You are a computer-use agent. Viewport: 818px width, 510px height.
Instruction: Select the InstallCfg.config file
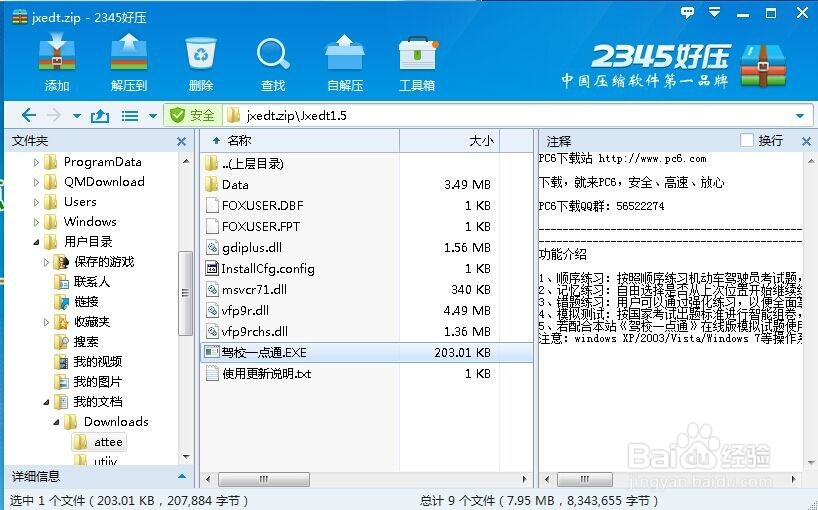pyautogui.click(x=367, y=269)
